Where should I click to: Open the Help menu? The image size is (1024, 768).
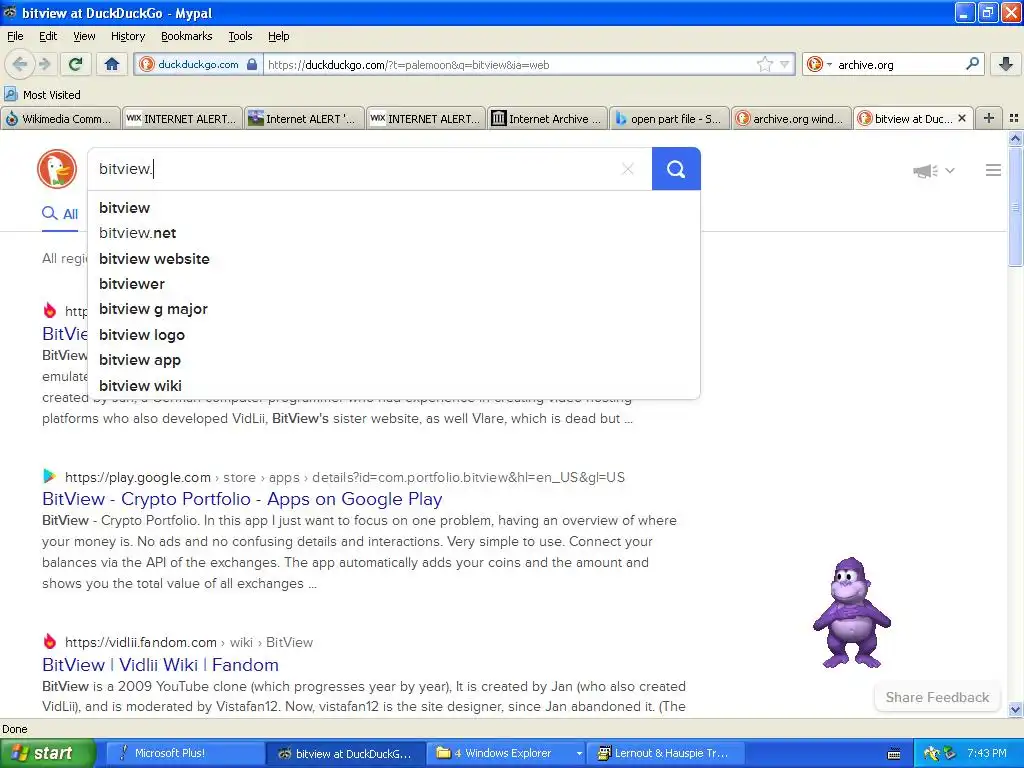278,36
